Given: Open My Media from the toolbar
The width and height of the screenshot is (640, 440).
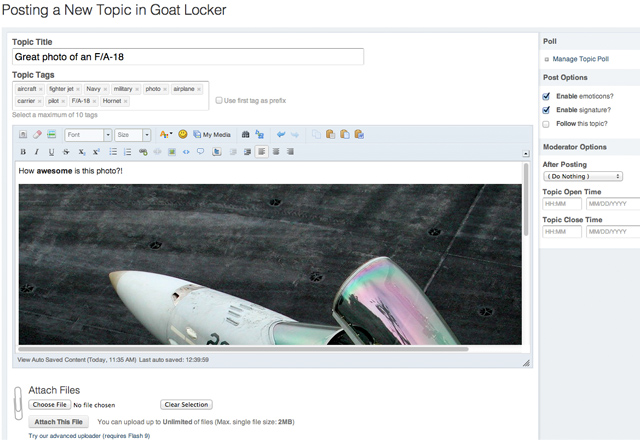Looking at the screenshot, I should coord(212,134).
